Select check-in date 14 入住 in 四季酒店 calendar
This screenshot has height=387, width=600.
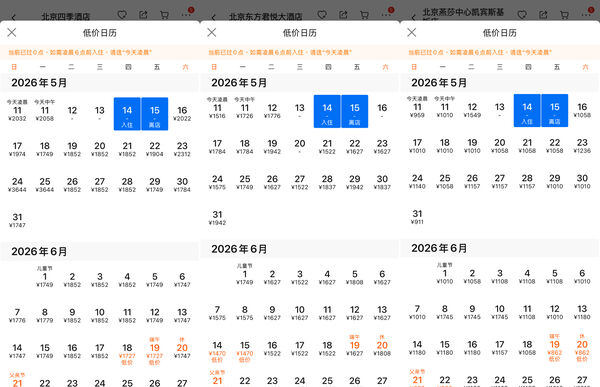[x=127, y=114]
